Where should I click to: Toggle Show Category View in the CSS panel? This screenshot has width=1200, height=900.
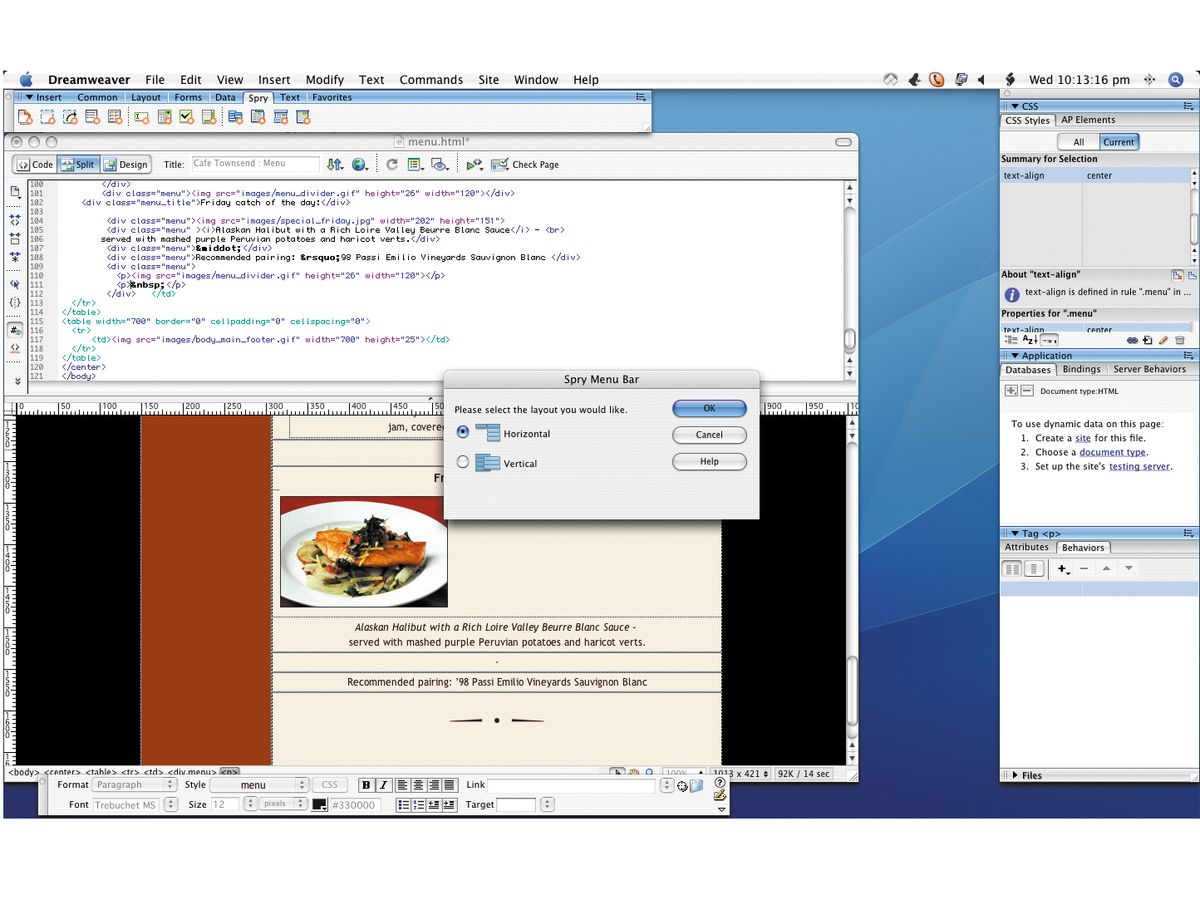[1011, 340]
